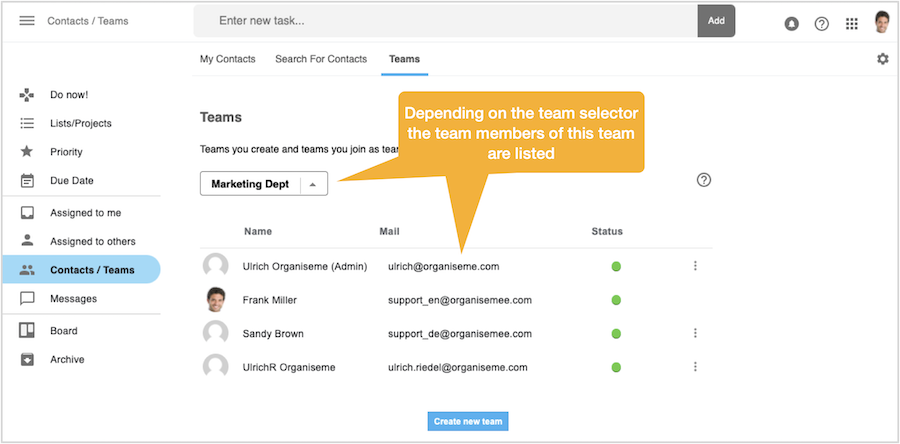
Task: Open options menu for Ulrich Organiseme (Admin)
Action: point(695,266)
